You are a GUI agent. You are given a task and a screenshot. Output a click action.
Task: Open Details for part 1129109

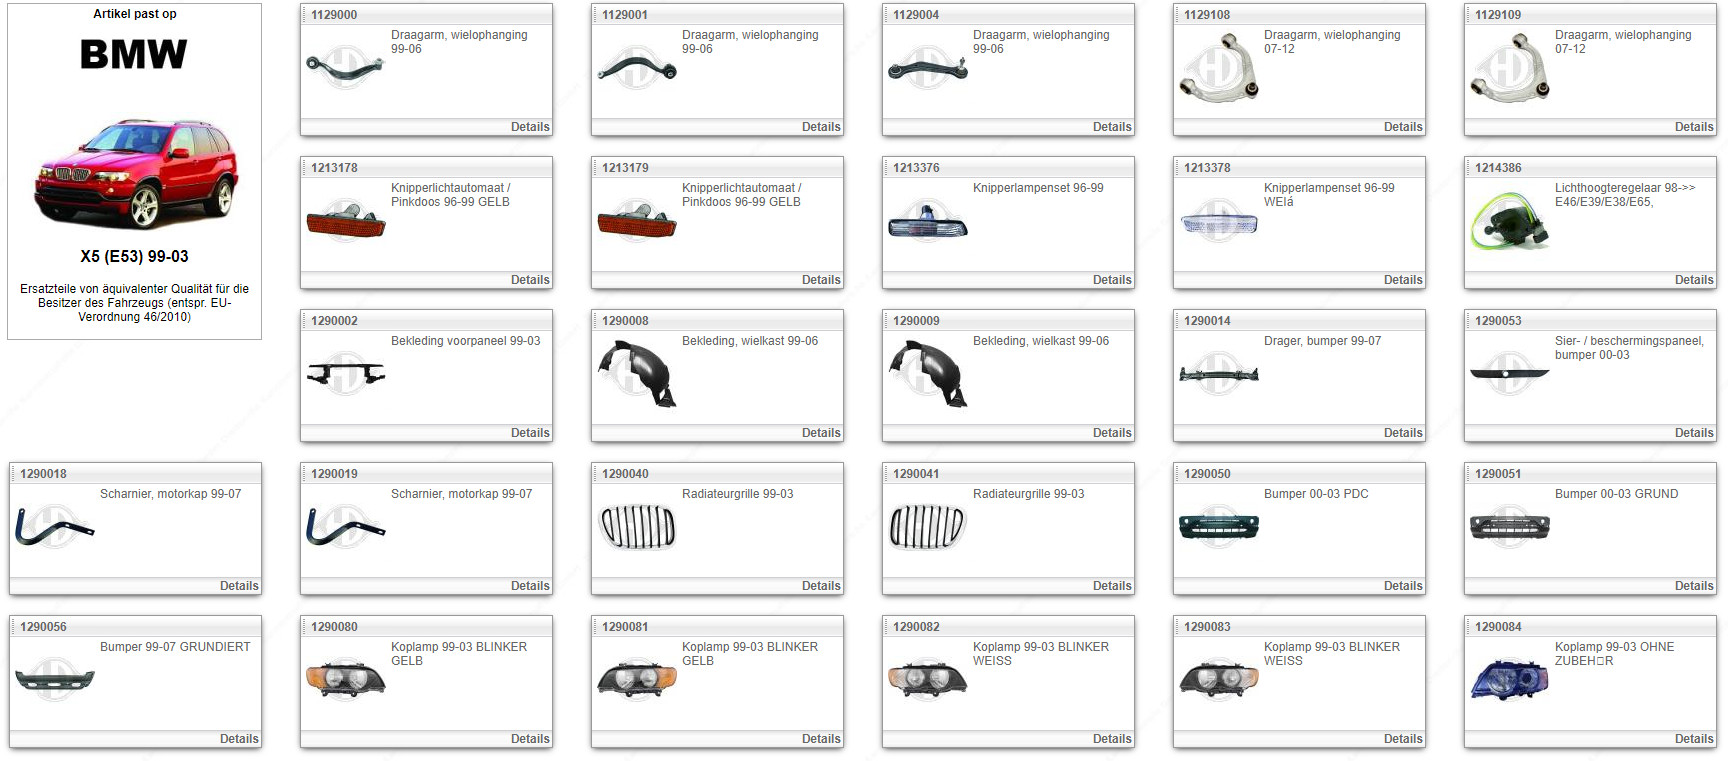[1694, 127]
